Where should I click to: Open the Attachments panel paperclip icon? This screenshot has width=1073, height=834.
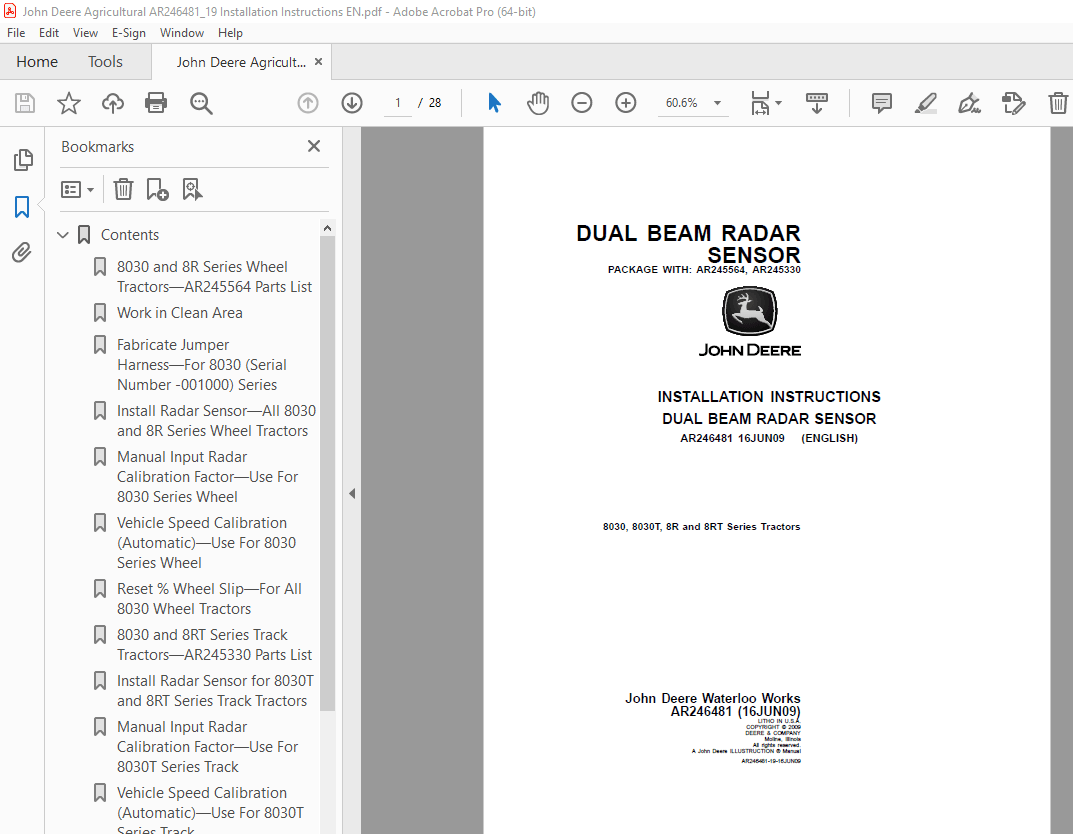22,252
